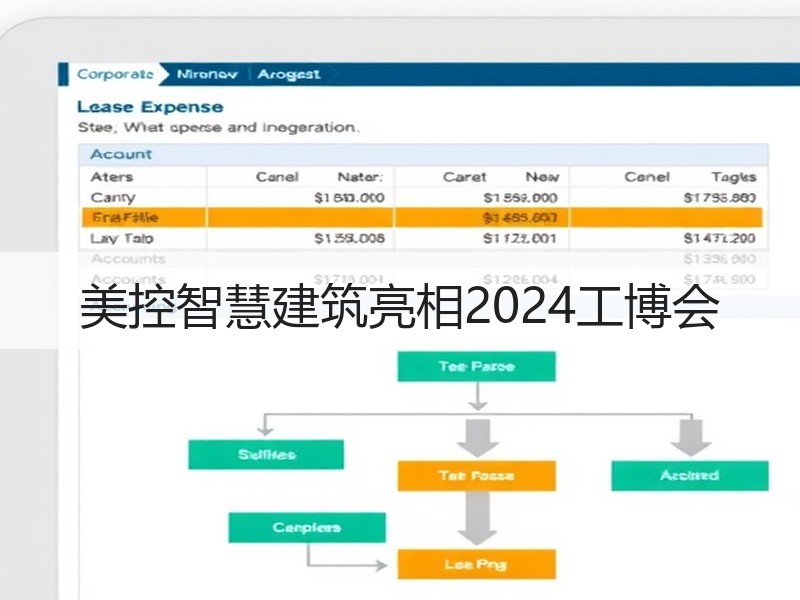Screen dimensions: 800x600
Task: Select the Lay Talo row label
Action: [x=121, y=239]
